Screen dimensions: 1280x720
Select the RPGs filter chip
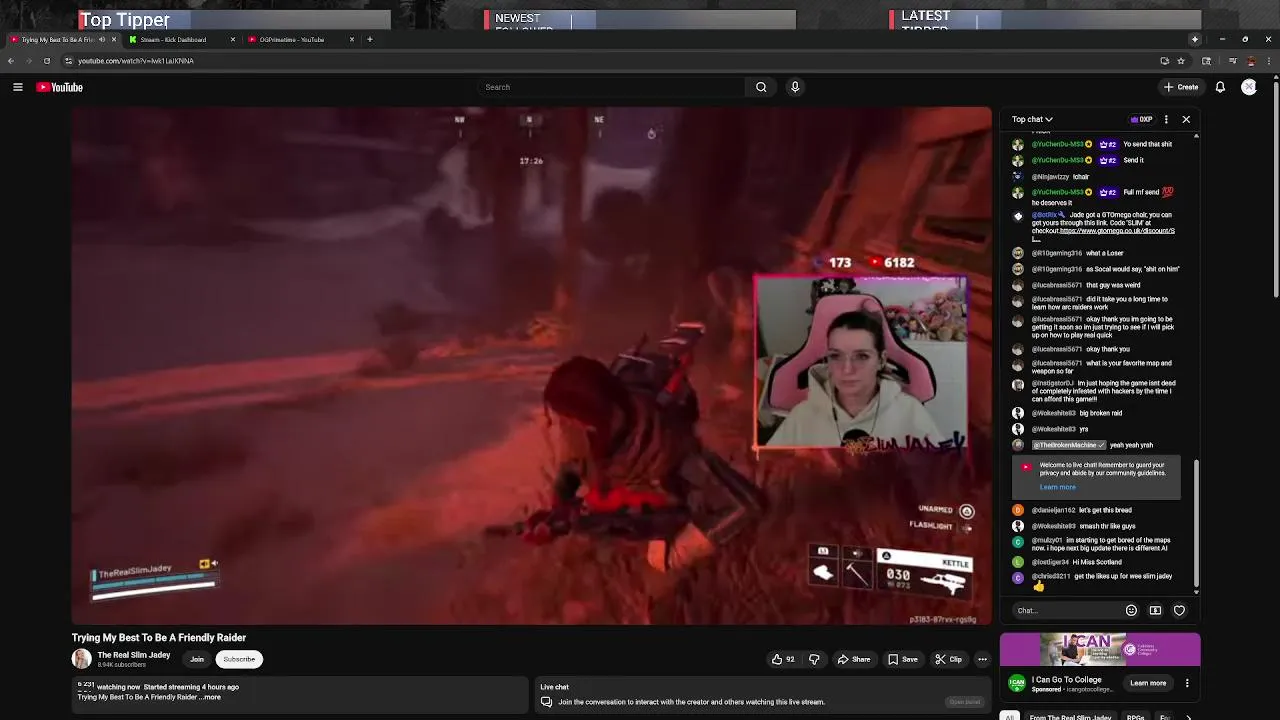click(x=1135, y=717)
